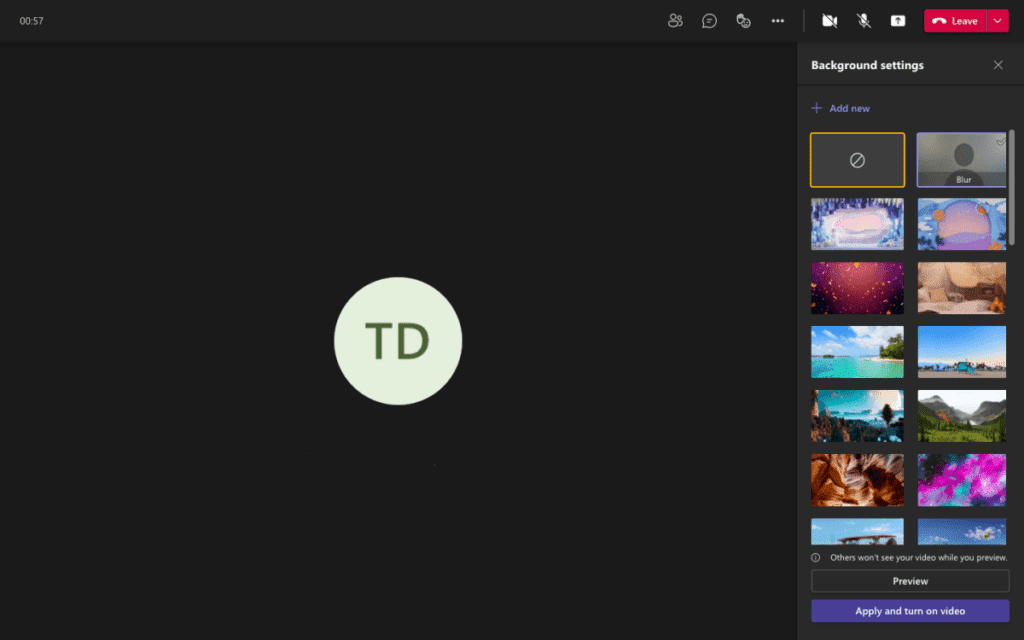Click Add new background
Viewport: 1024px width, 640px height.
[x=841, y=108]
